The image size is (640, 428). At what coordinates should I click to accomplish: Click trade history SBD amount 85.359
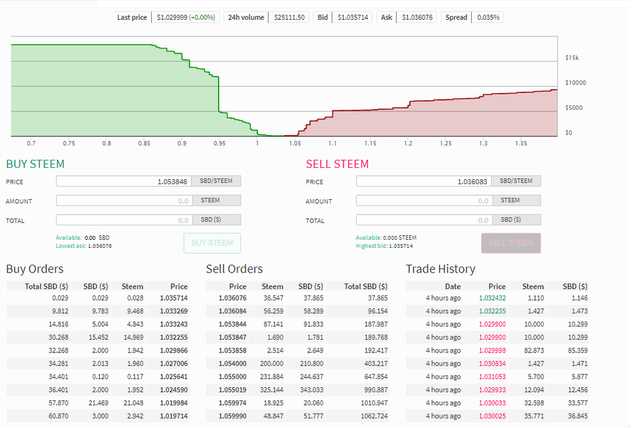tap(578, 350)
